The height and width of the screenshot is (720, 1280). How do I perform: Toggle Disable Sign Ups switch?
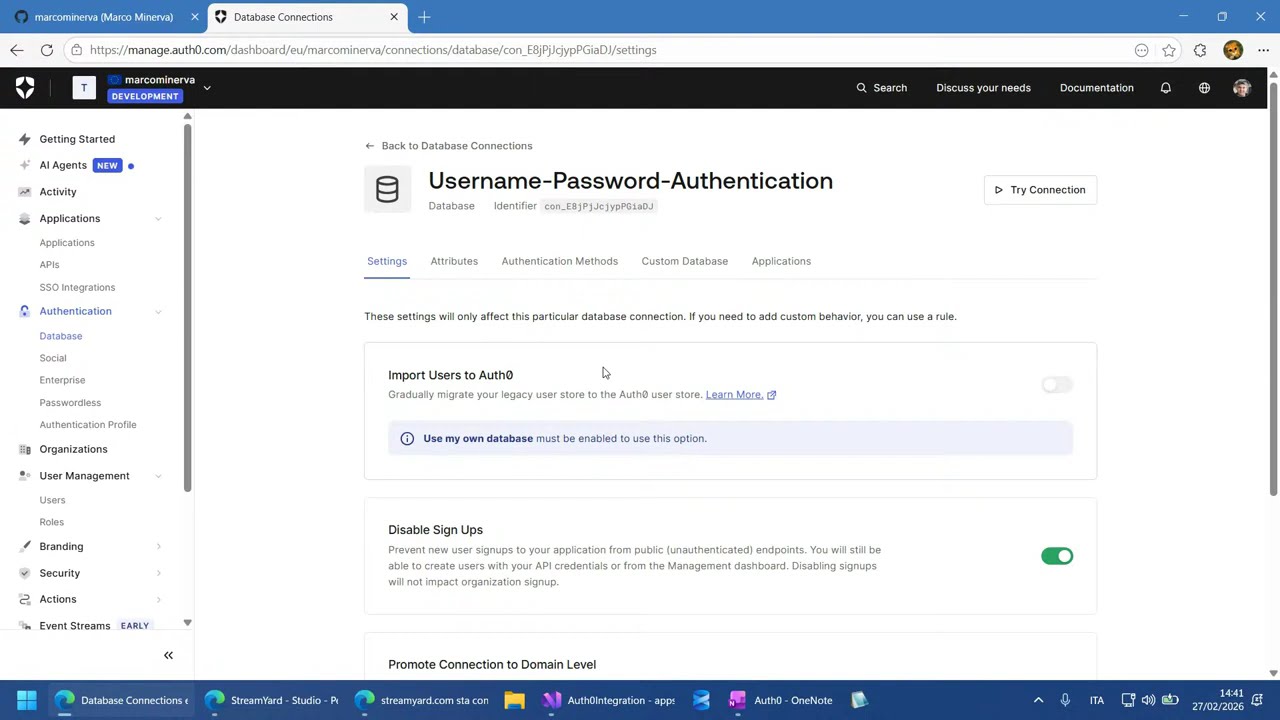coord(1057,557)
